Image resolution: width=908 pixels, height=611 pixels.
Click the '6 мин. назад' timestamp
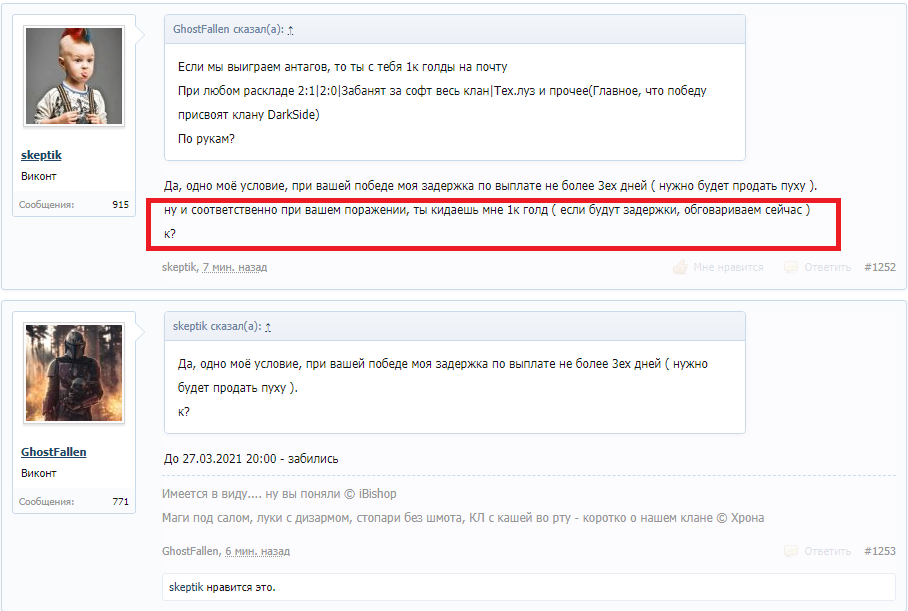coord(257,551)
